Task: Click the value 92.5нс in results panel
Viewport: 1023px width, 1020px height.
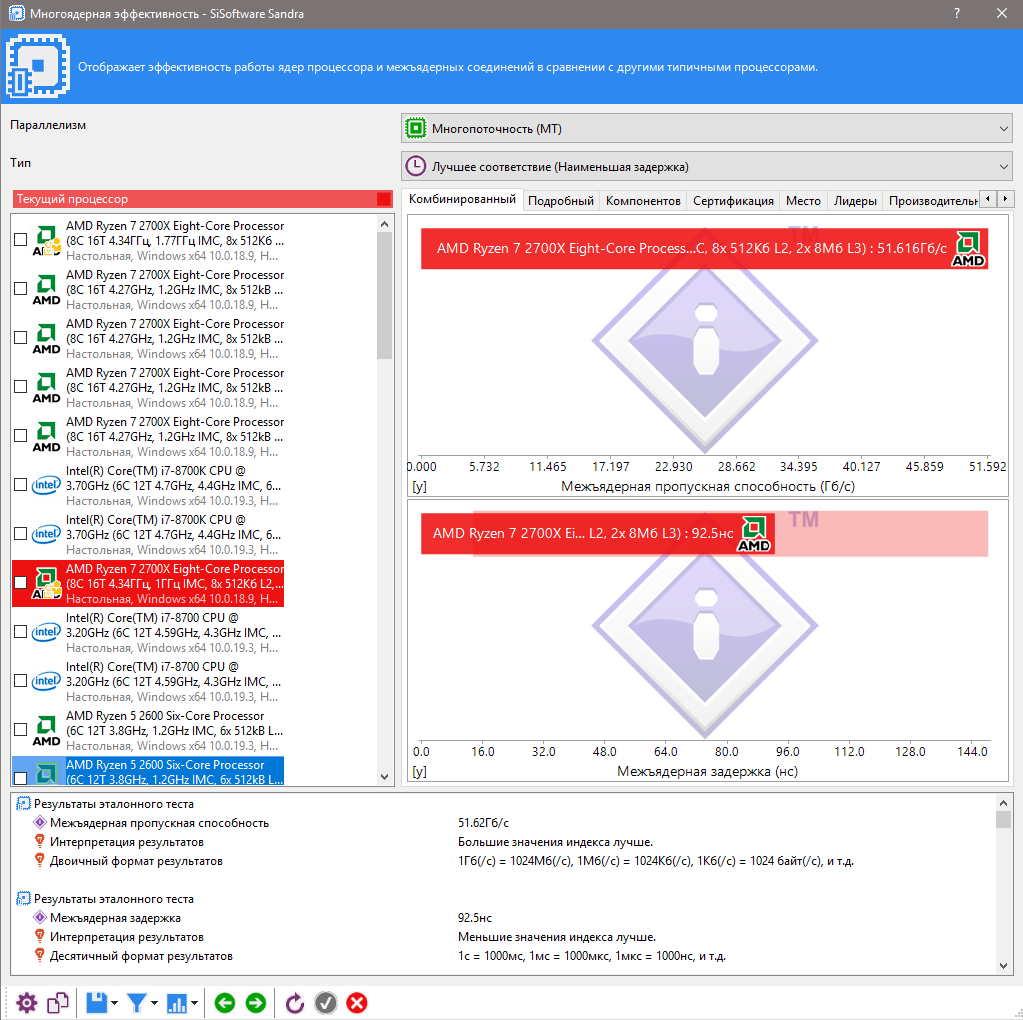Action: (x=475, y=918)
